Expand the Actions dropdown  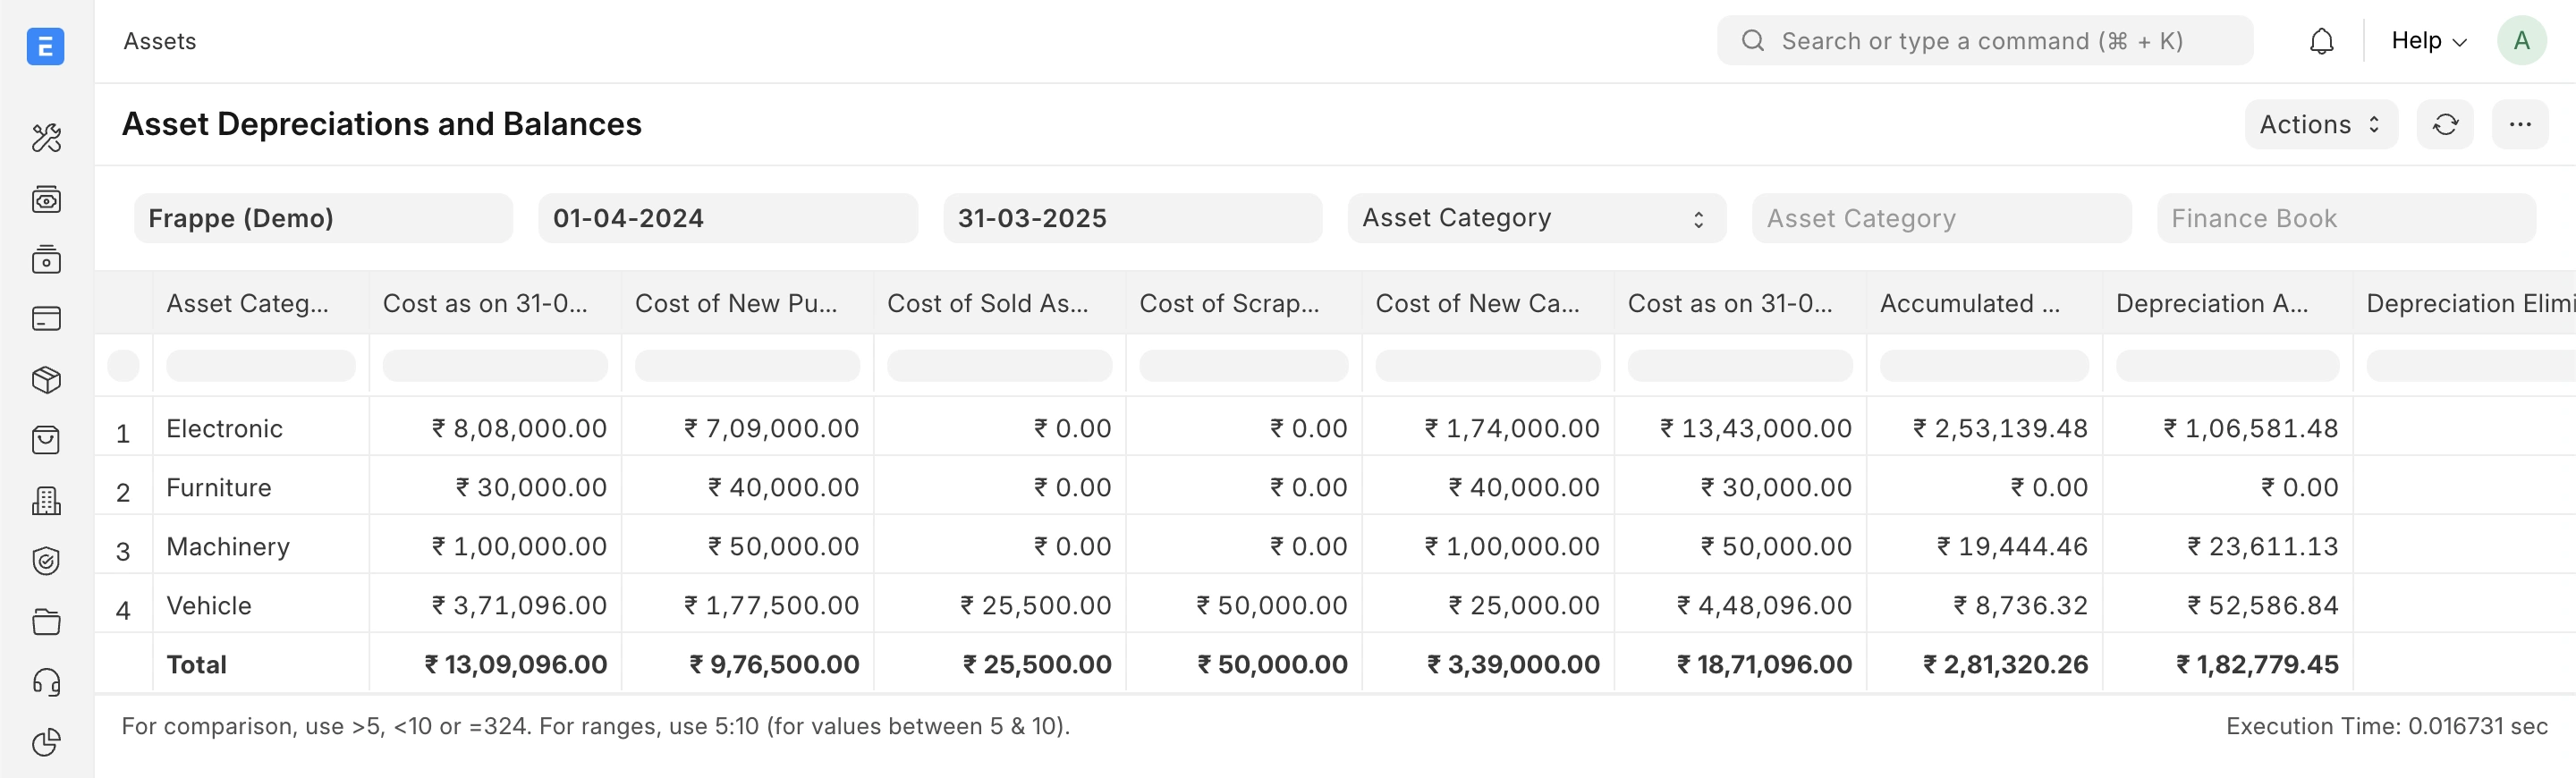point(2320,124)
